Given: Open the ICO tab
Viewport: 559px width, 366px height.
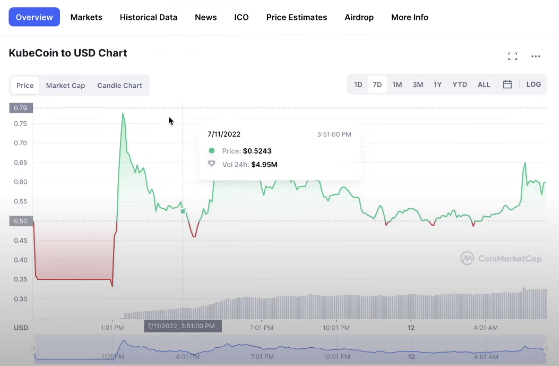Looking at the screenshot, I should click(x=241, y=17).
